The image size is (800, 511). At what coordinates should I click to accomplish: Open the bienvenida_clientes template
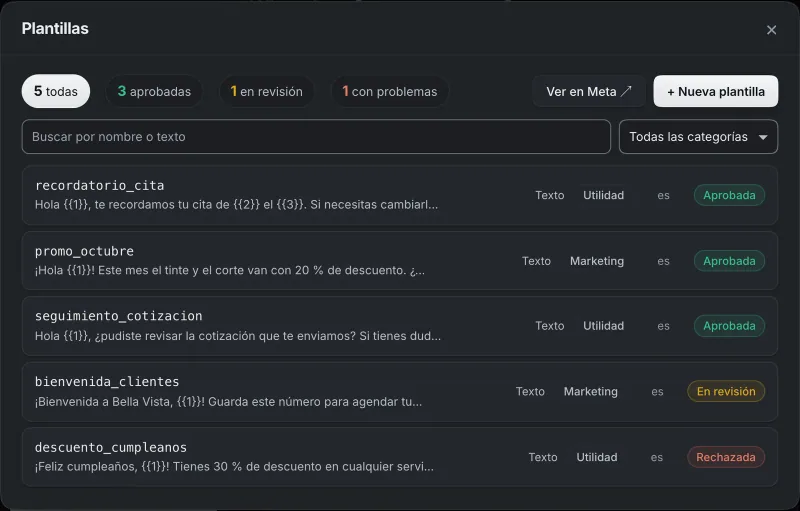[x=399, y=392]
